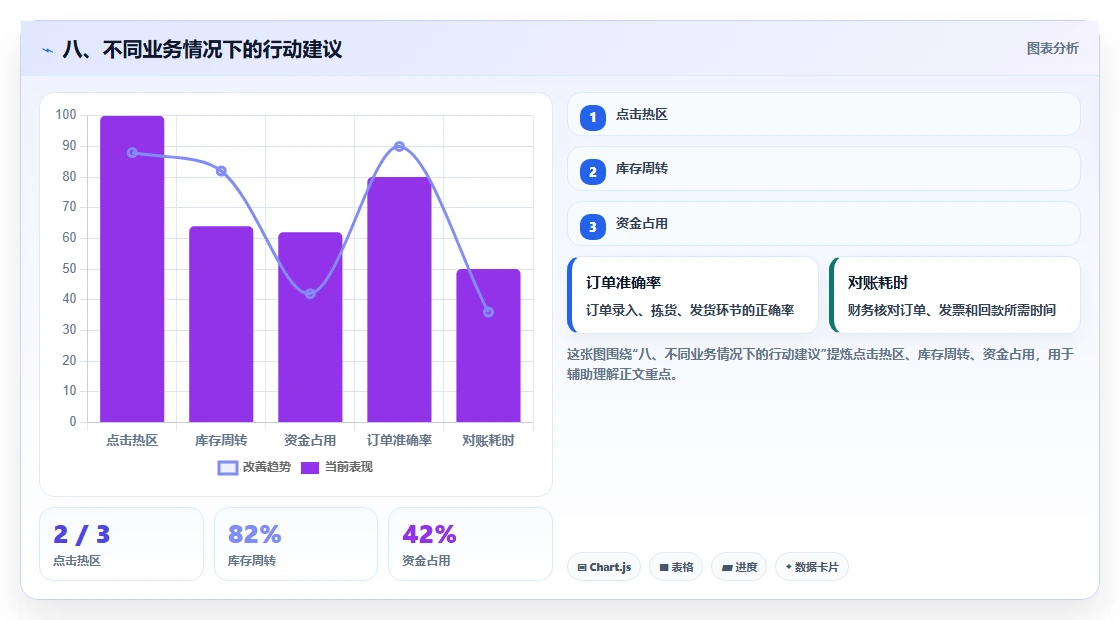The width and height of the screenshot is (1120, 620).
Task: Open the 对账耗时 card
Action: coord(954,295)
